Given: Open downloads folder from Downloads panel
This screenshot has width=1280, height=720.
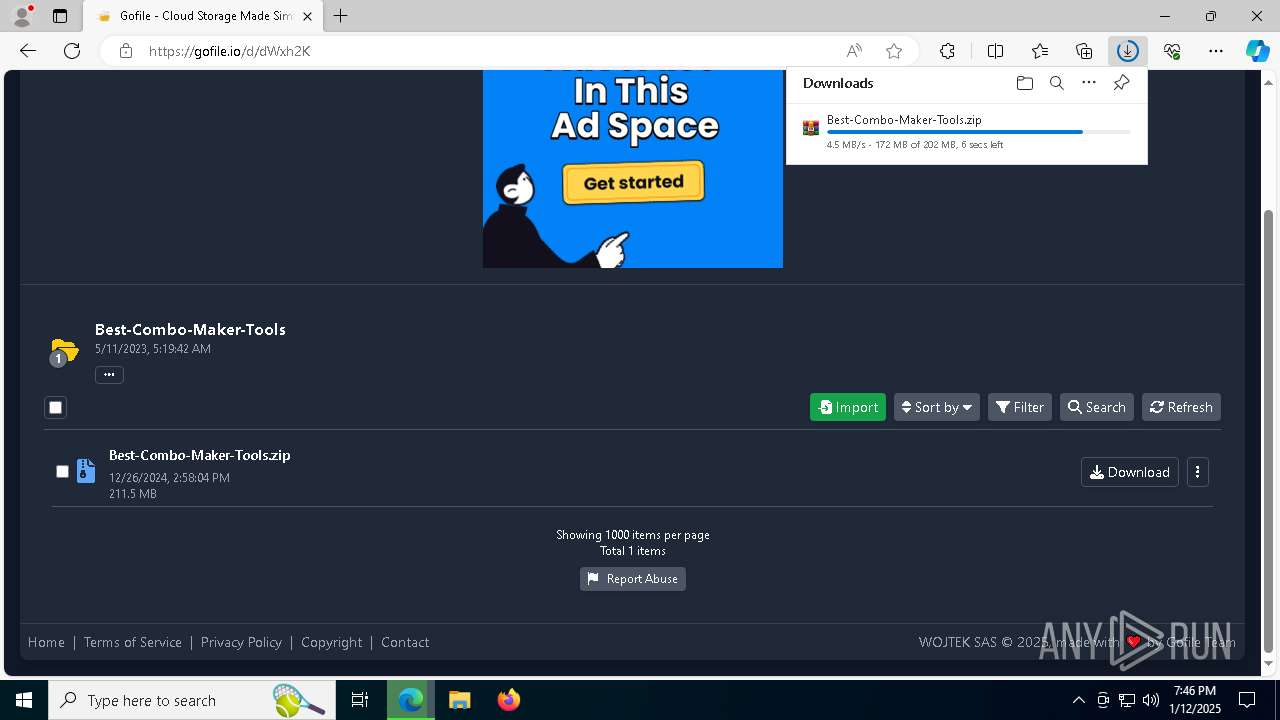Looking at the screenshot, I should (x=1024, y=83).
